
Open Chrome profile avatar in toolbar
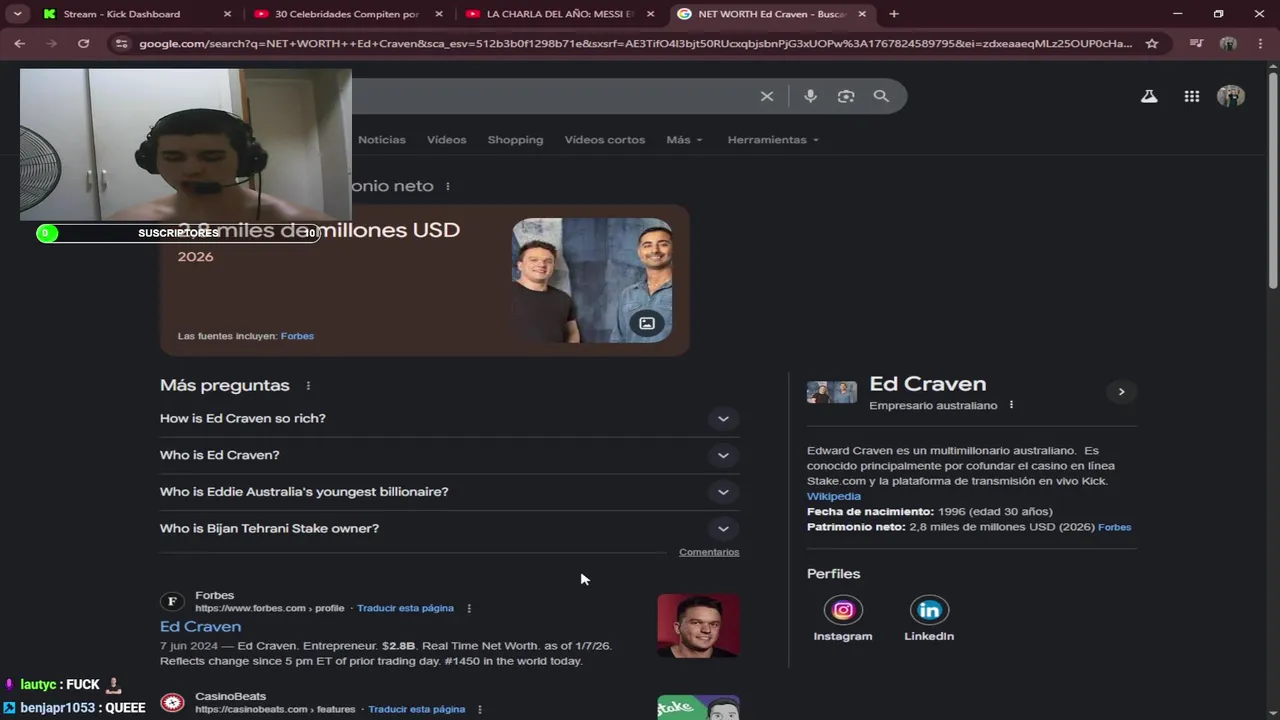1229,43
